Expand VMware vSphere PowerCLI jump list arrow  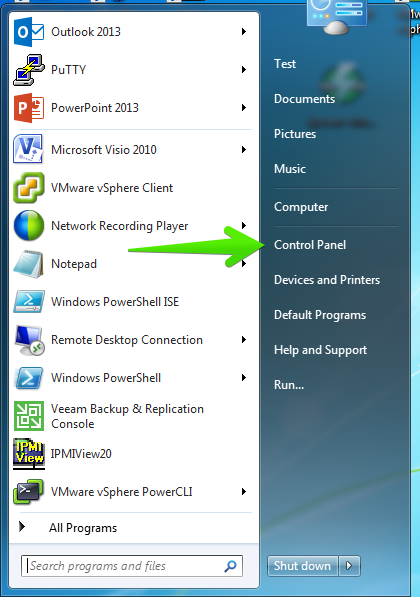(244, 492)
